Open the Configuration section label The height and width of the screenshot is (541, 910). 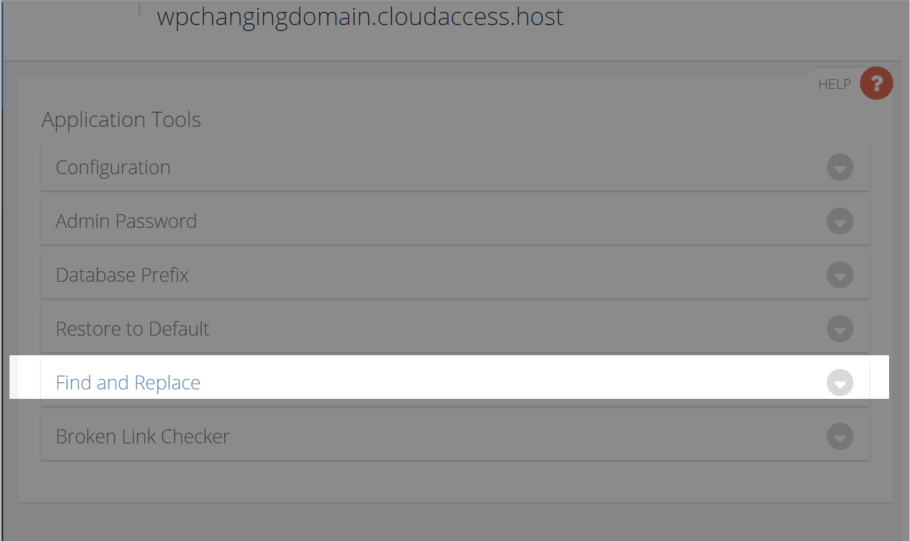(113, 168)
